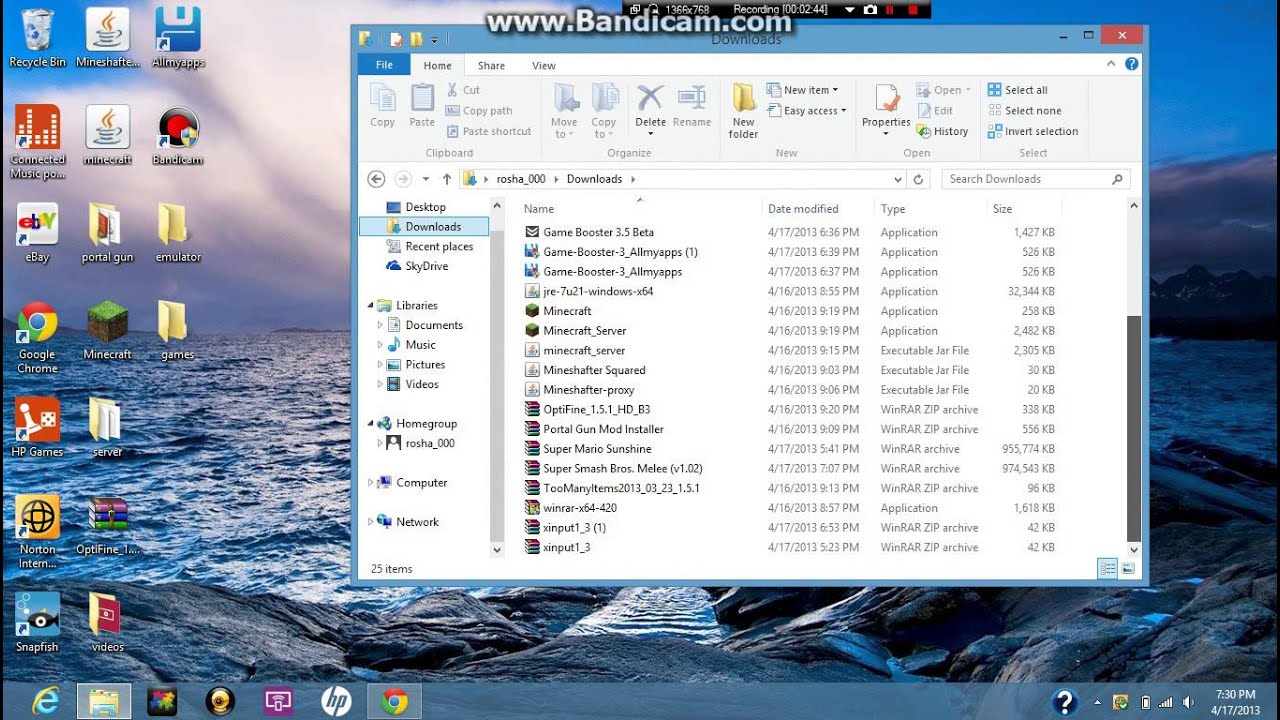Select Desktop in the navigation pane
This screenshot has width=1280, height=720.
click(425, 207)
